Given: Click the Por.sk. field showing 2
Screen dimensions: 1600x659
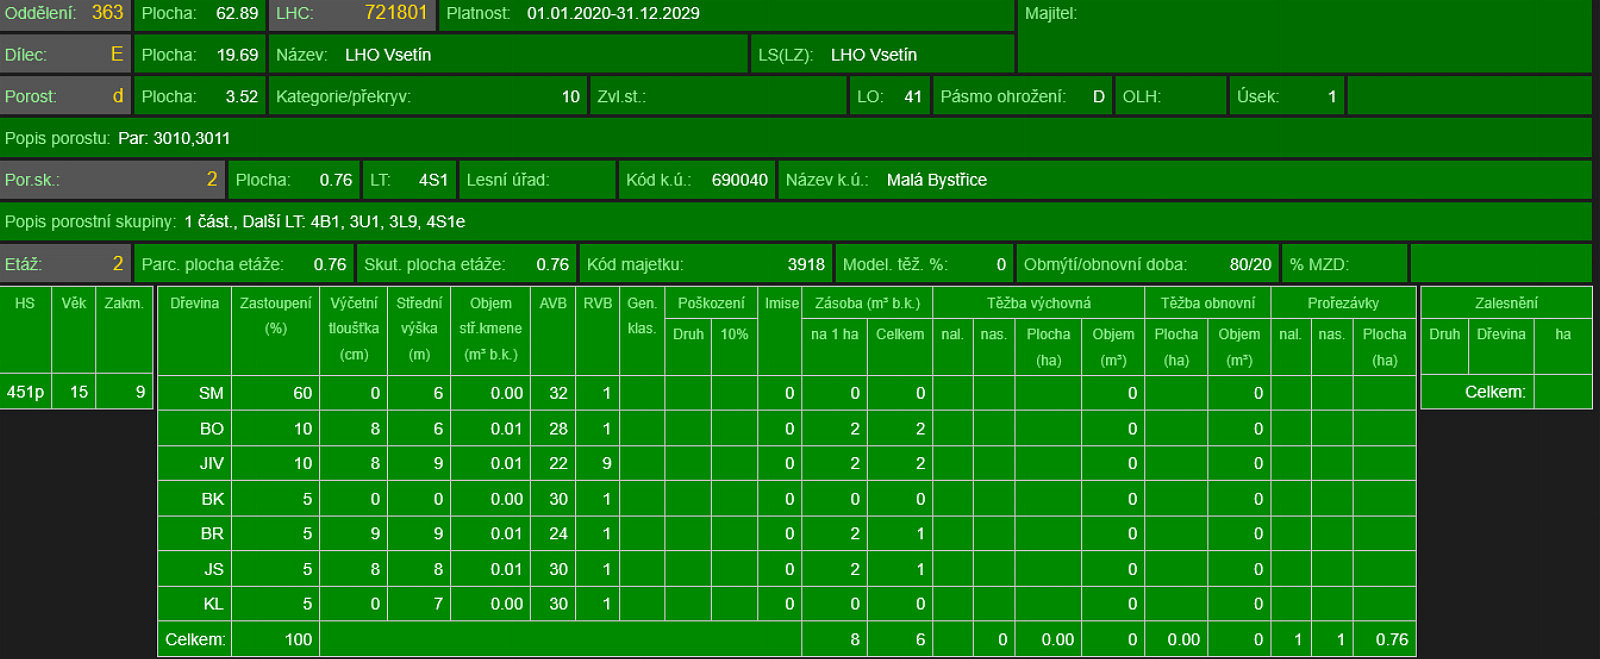Looking at the screenshot, I should 113,180.
